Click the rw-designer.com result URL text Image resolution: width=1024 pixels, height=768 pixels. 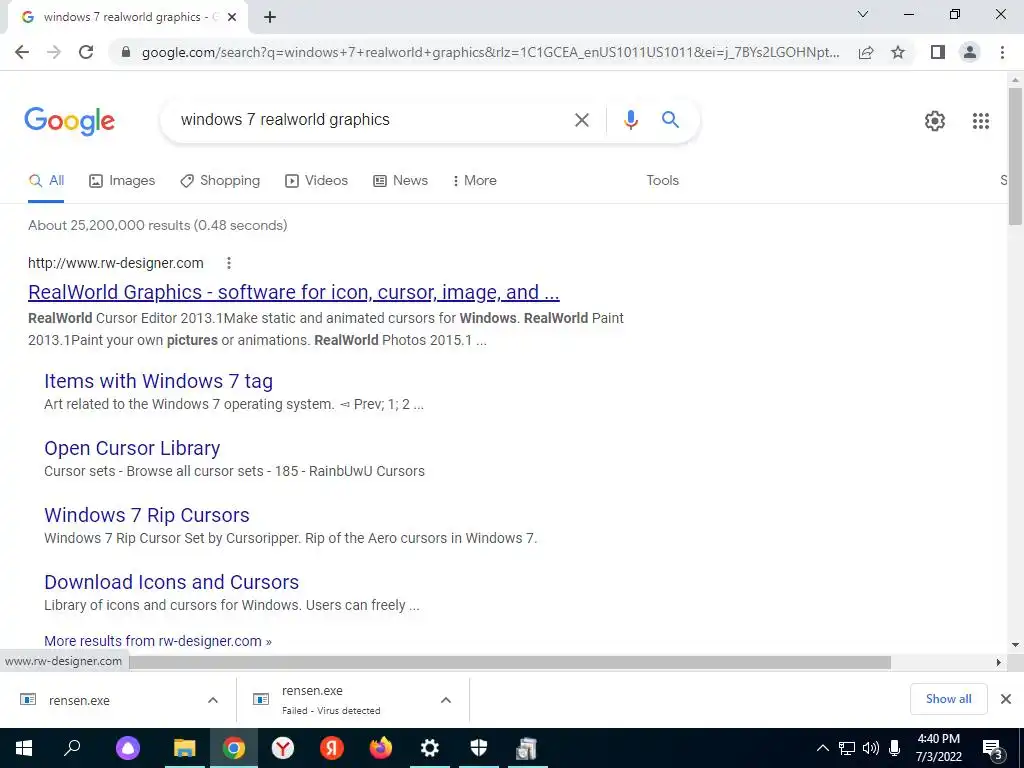[116, 263]
